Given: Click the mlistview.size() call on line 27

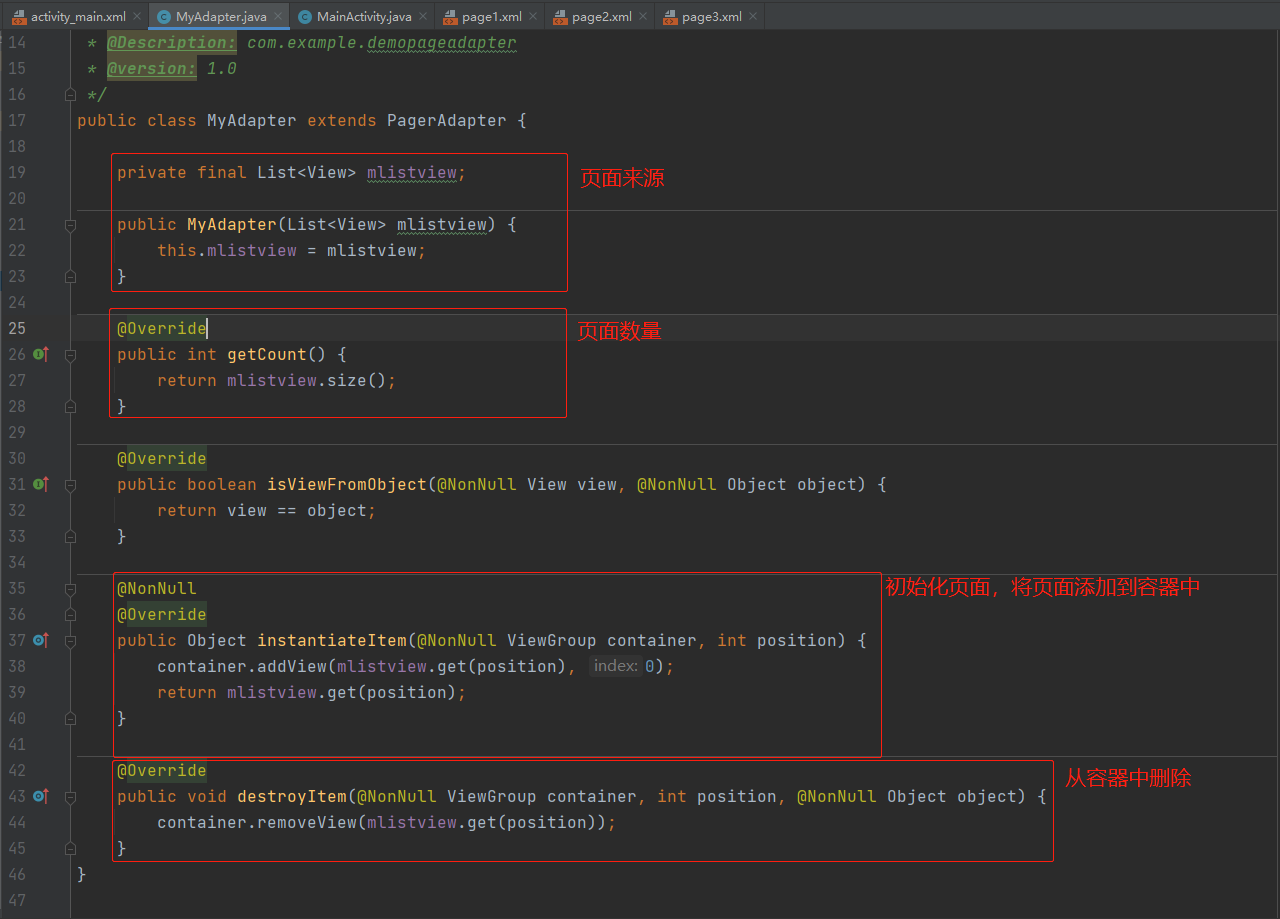Looking at the screenshot, I should coord(307,380).
